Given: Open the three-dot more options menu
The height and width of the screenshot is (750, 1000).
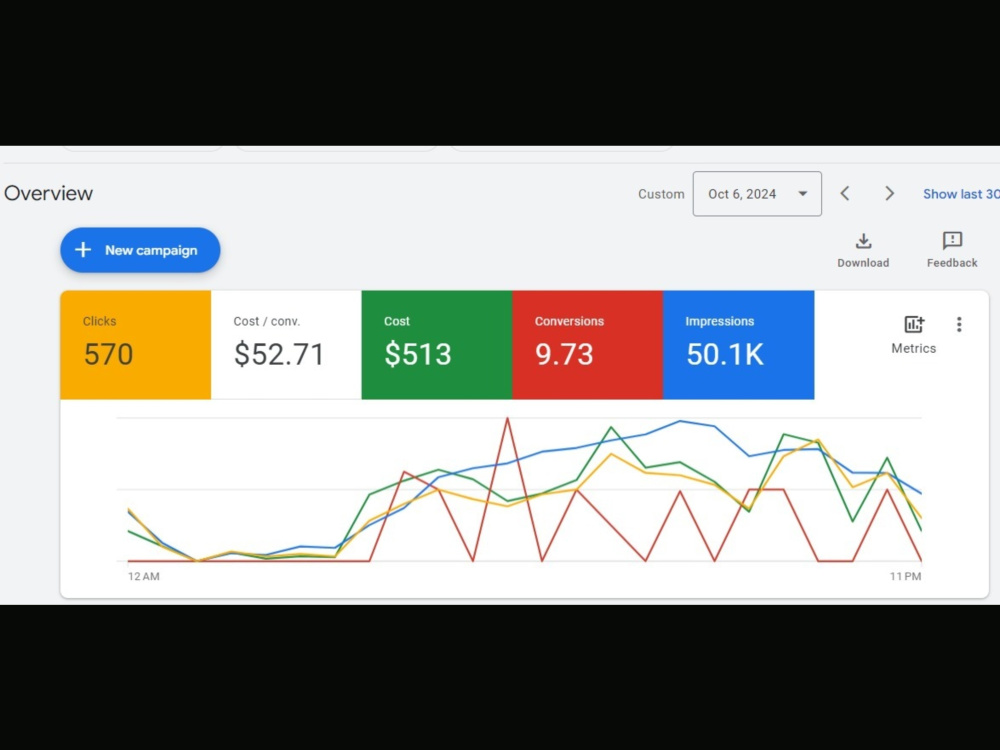Looking at the screenshot, I should click(959, 325).
